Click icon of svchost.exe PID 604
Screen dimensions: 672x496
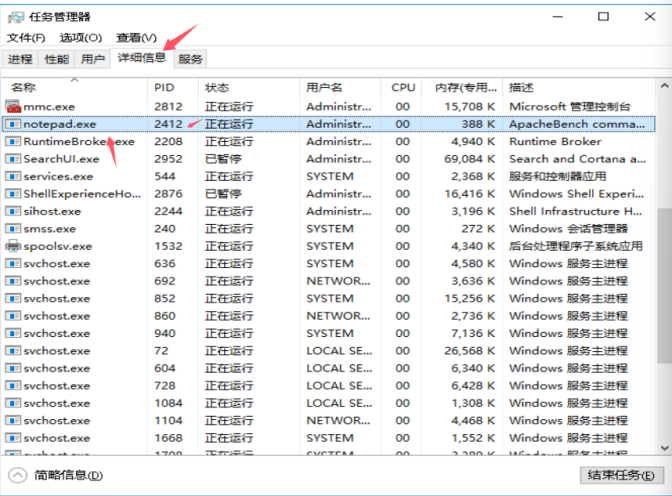13,368
